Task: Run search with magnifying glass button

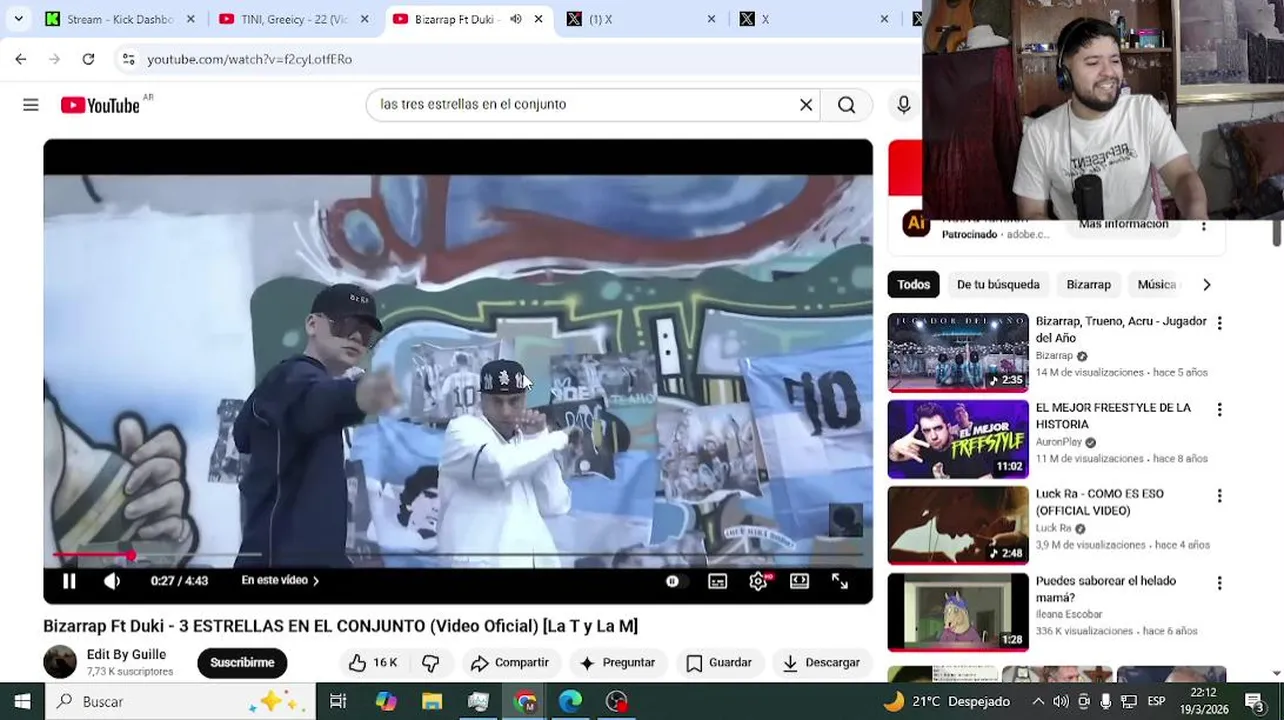Action: 847,105
